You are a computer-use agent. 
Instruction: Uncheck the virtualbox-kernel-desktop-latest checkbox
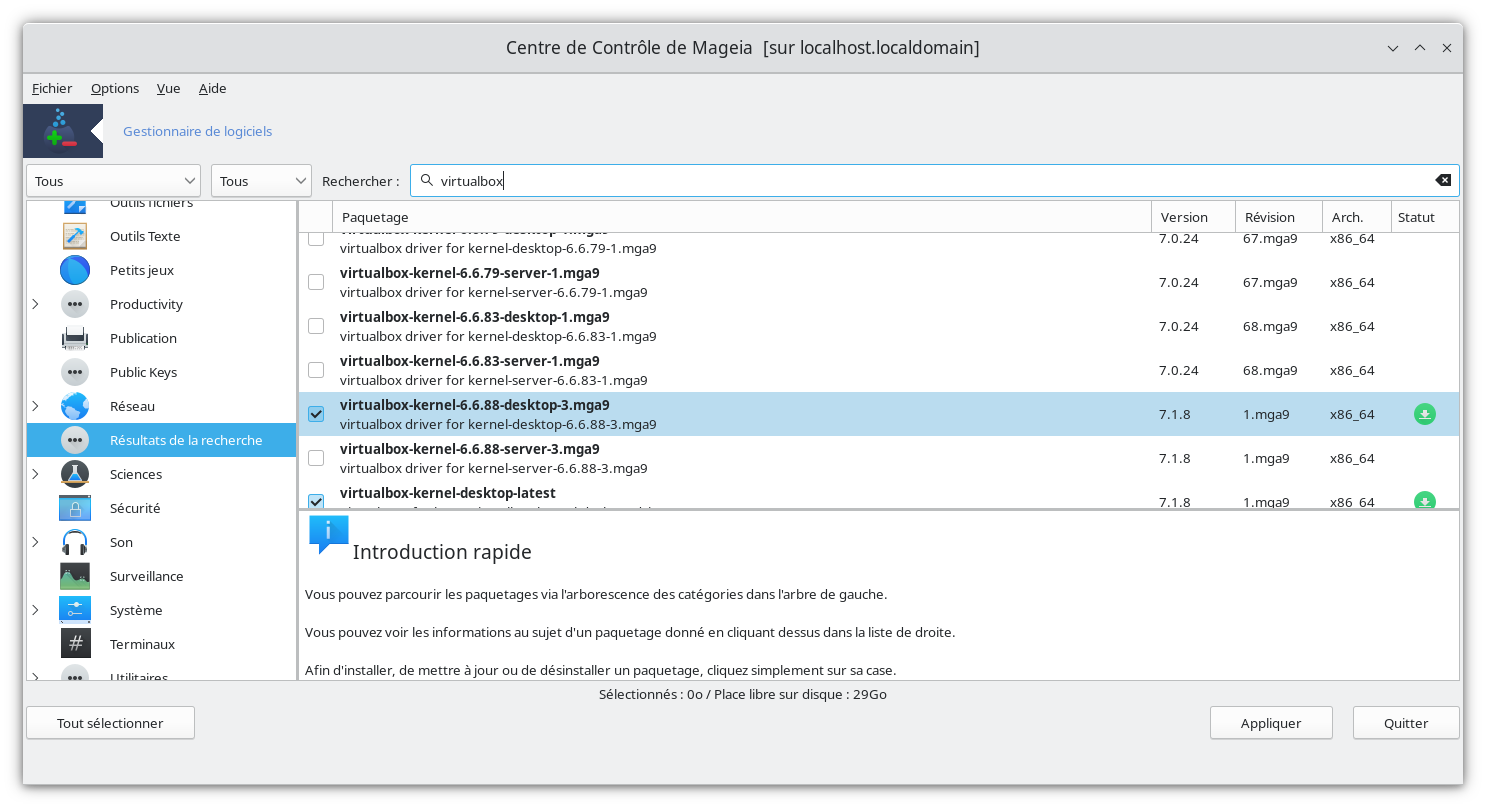316,501
